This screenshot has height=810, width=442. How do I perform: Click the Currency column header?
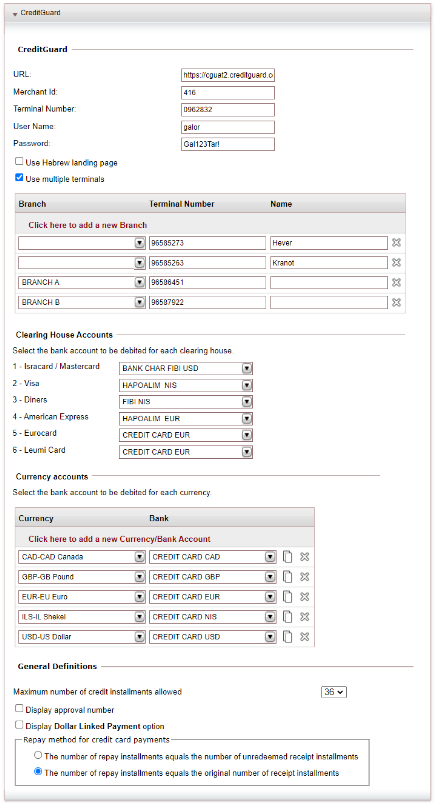click(x=36, y=518)
